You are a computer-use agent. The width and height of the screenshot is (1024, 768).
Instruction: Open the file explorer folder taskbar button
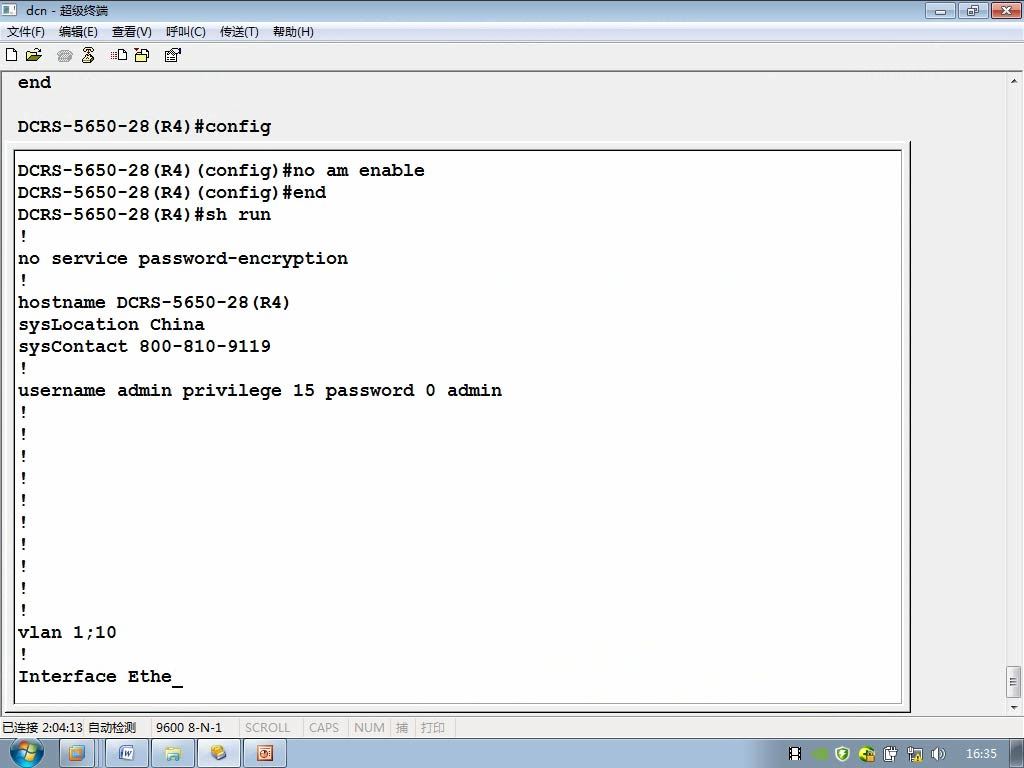pyautogui.click(x=172, y=753)
